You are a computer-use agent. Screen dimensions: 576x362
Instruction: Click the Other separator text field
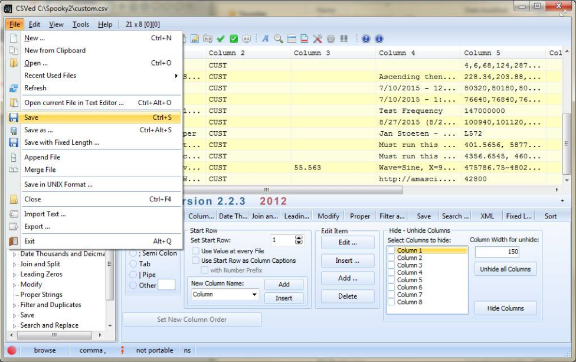[166, 285]
